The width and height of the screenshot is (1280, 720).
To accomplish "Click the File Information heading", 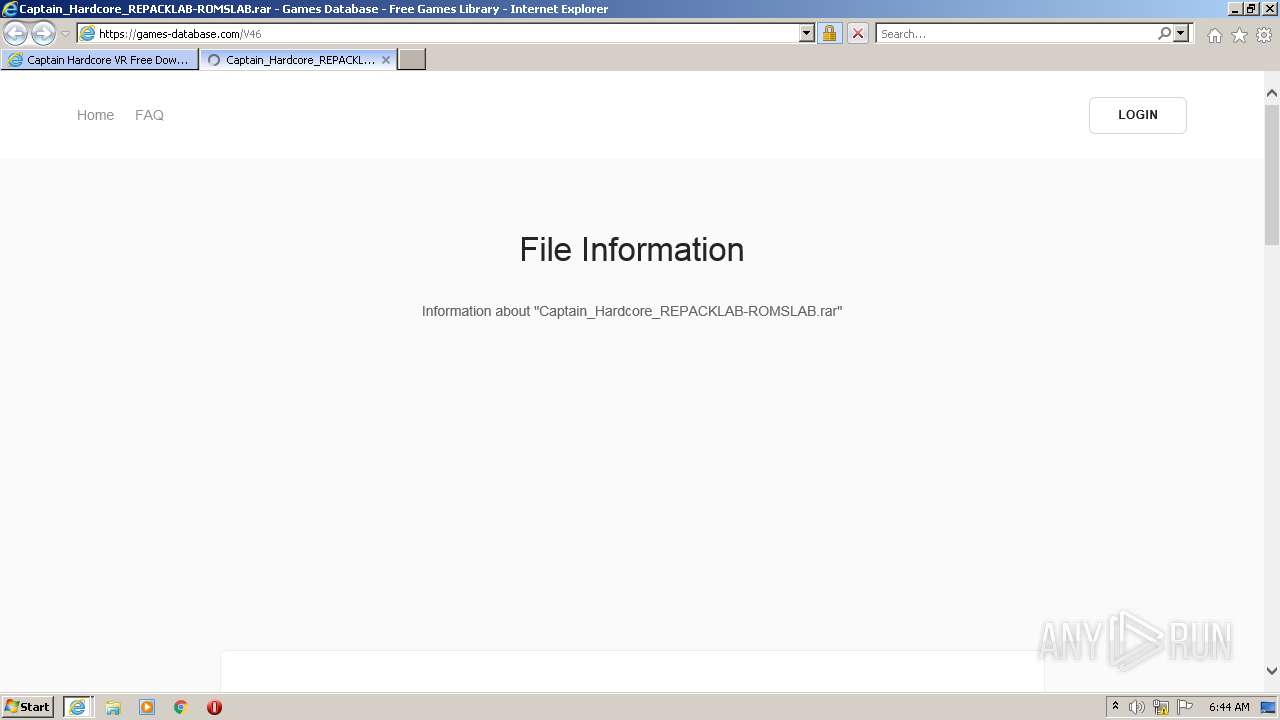I will tap(632, 250).
